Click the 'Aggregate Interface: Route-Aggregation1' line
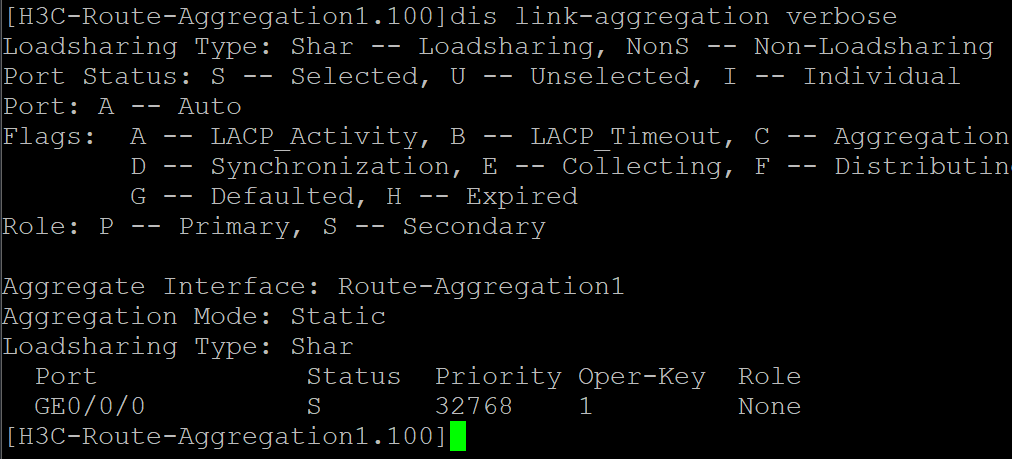The image size is (1012, 459). click(x=313, y=287)
